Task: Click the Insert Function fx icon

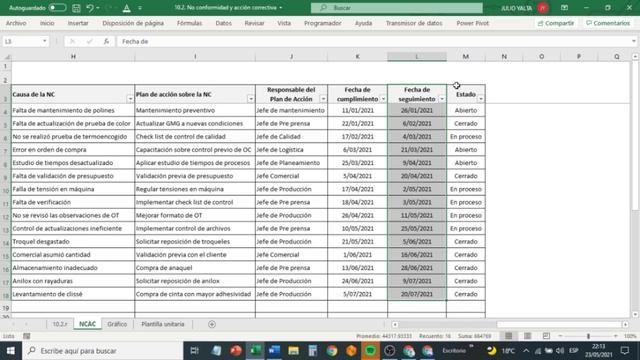Action: pyautogui.click(x=107, y=41)
